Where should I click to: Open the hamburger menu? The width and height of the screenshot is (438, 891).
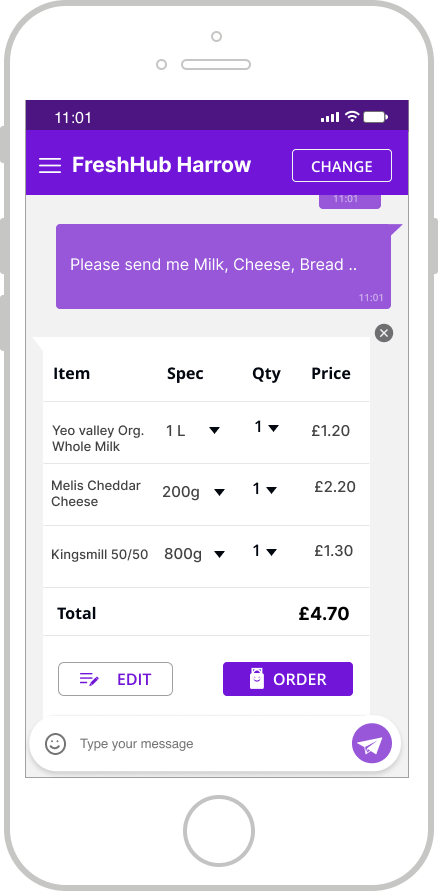(50, 165)
